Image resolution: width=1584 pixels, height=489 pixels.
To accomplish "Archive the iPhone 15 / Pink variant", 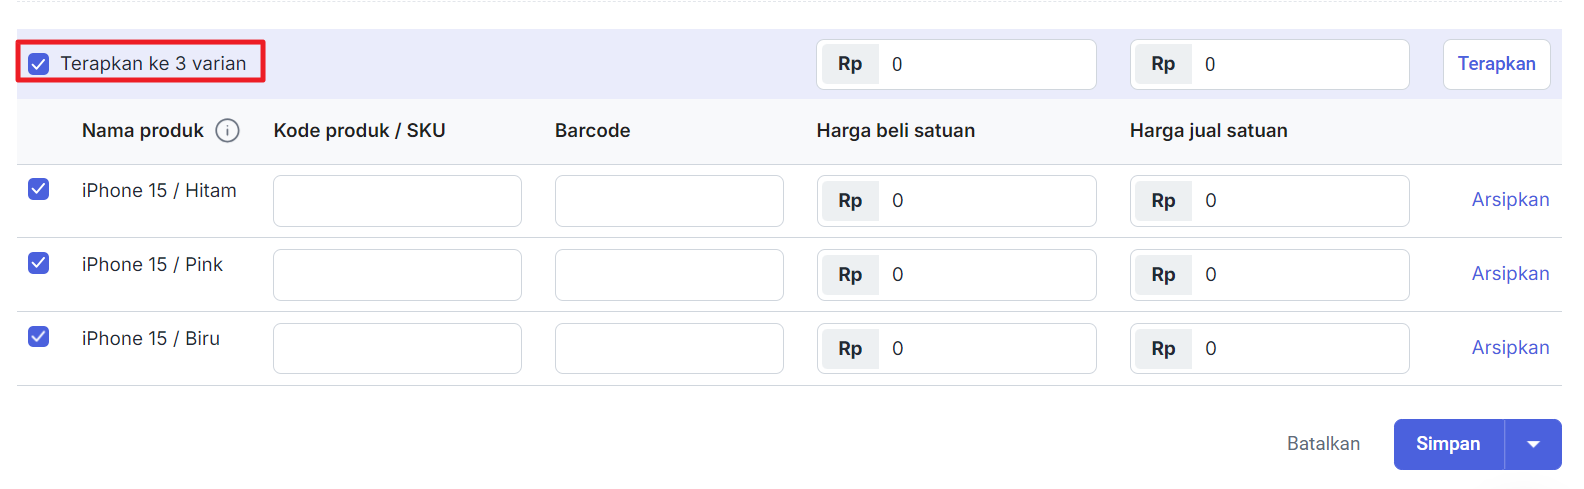I will tap(1510, 274).
